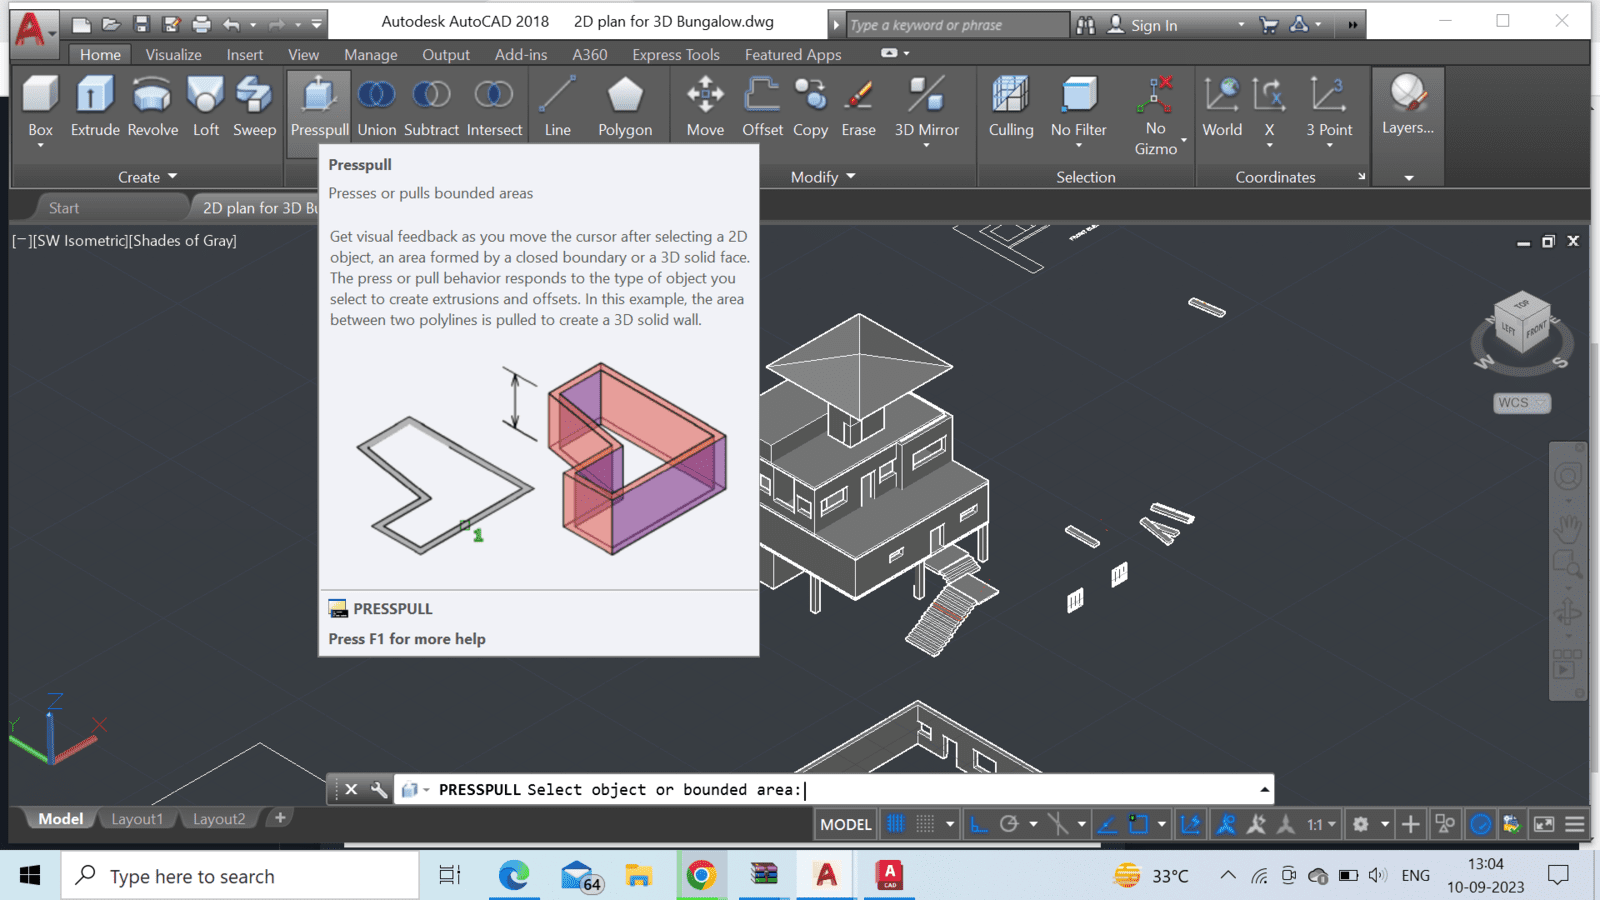Expand the Create panel
This screenshot has width=1600, height=900.
pyautogui.click(x=147, y=177)
